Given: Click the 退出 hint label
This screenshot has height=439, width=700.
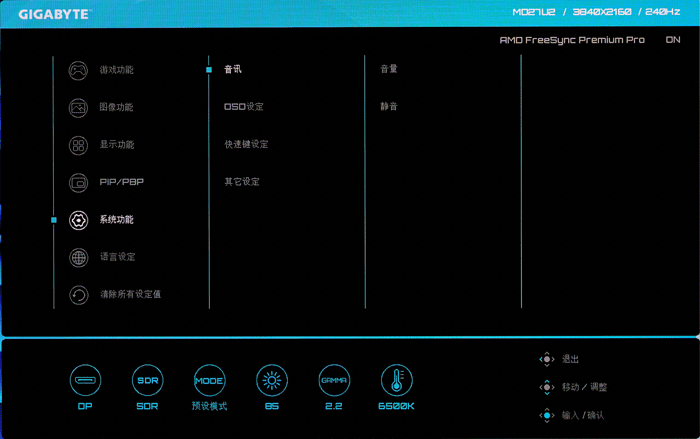Looking at the screenshot, I should pyautogui.click(x=570, y=359).
